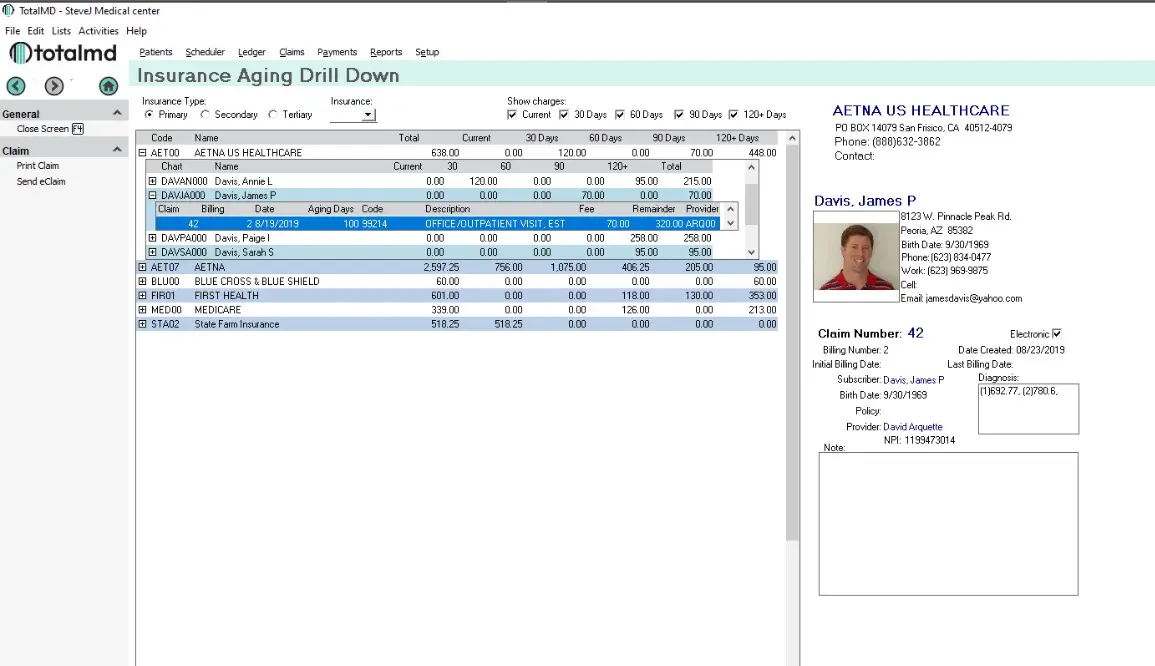Open the Scheduler screen
The image size is (1155, 666).
(x=205, y=51)
